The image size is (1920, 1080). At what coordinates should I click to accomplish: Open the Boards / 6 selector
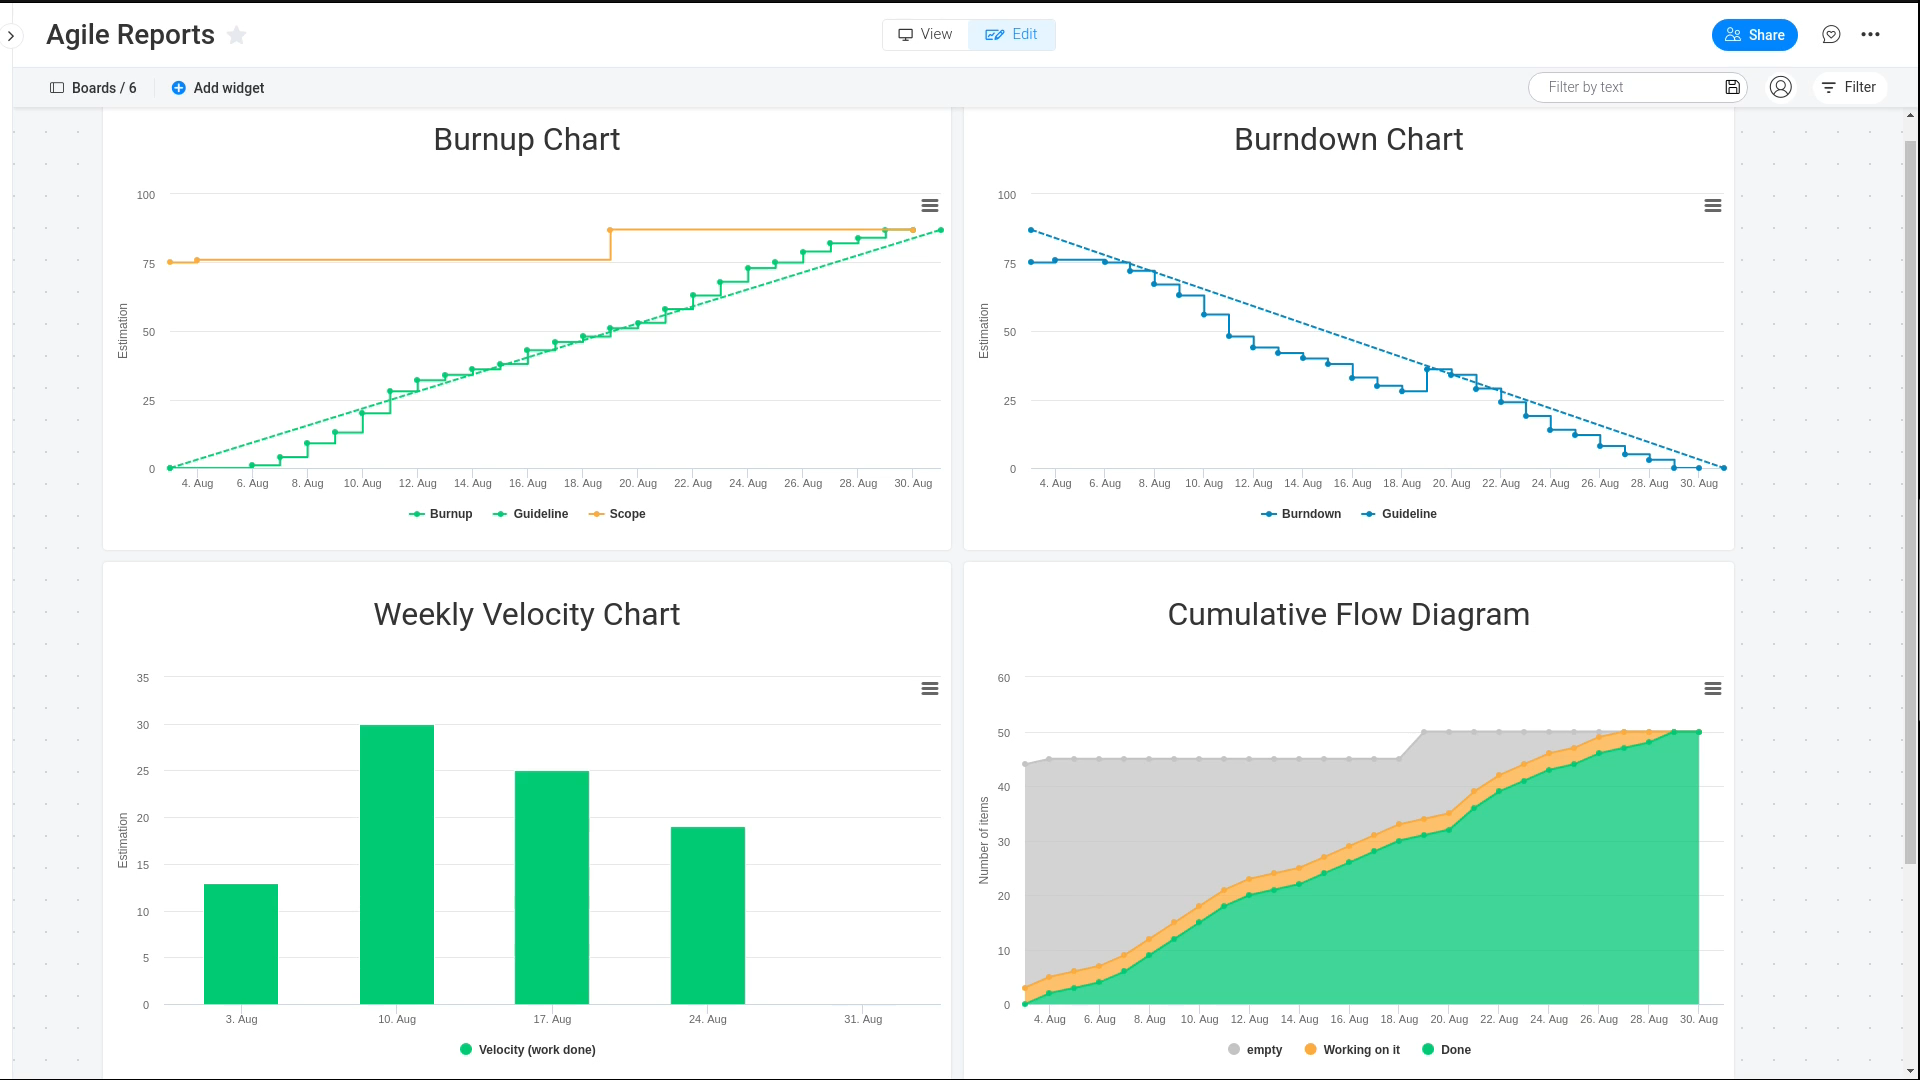(93, 88)
